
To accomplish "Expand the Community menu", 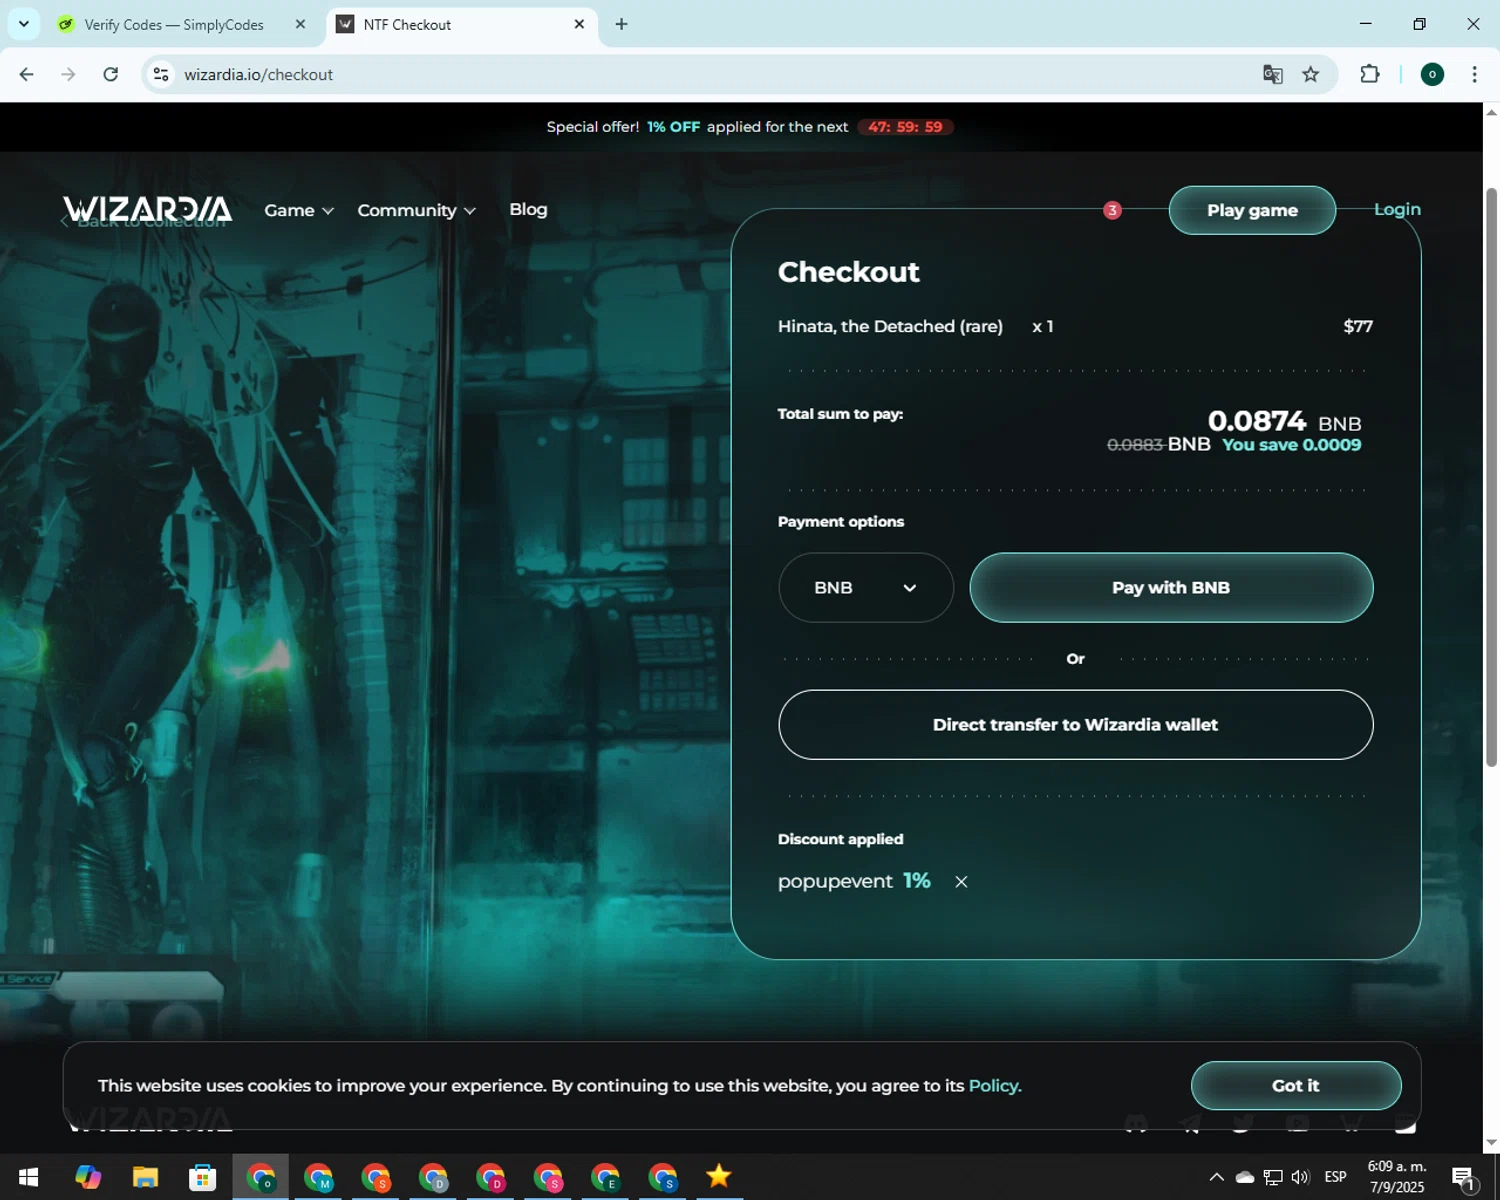I will tap(416, 210).
